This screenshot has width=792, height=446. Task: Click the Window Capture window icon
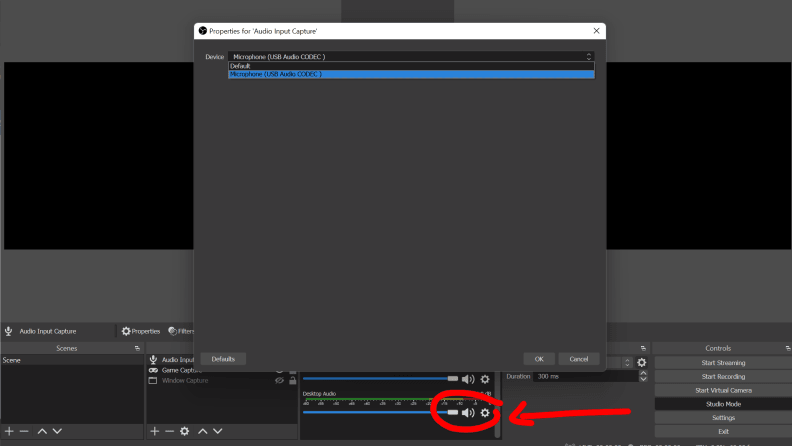point(153,380)
